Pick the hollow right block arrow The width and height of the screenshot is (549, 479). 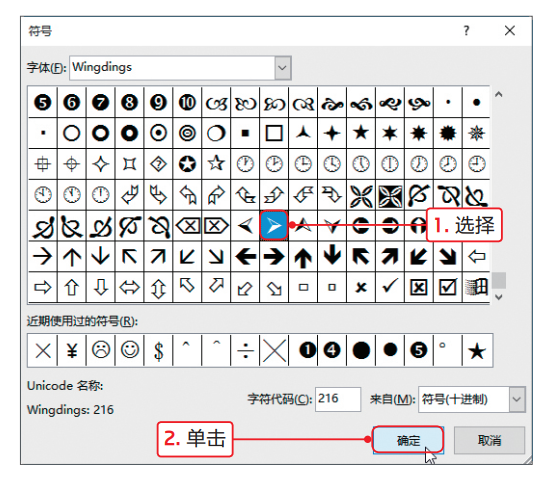pyautogui.click(x=43, y=287)
